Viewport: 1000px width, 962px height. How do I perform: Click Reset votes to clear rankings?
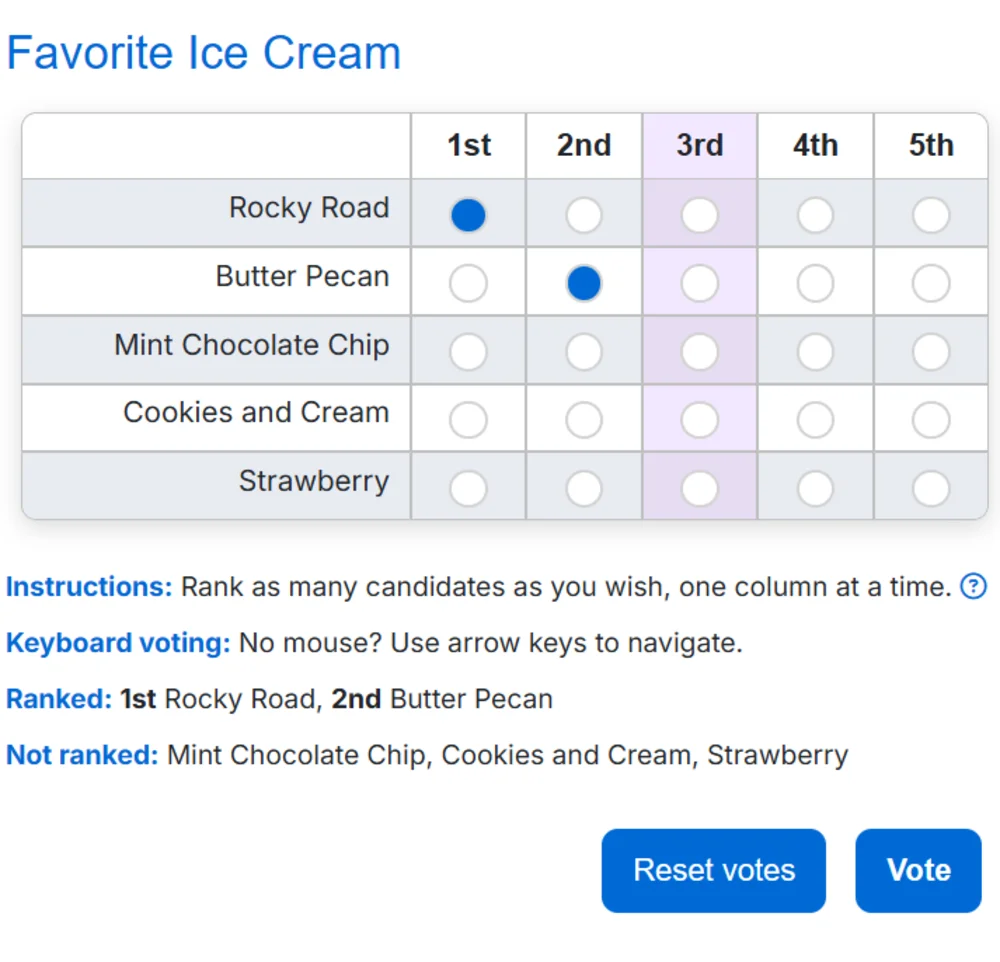pyautogui.click(x=713, y=870)
